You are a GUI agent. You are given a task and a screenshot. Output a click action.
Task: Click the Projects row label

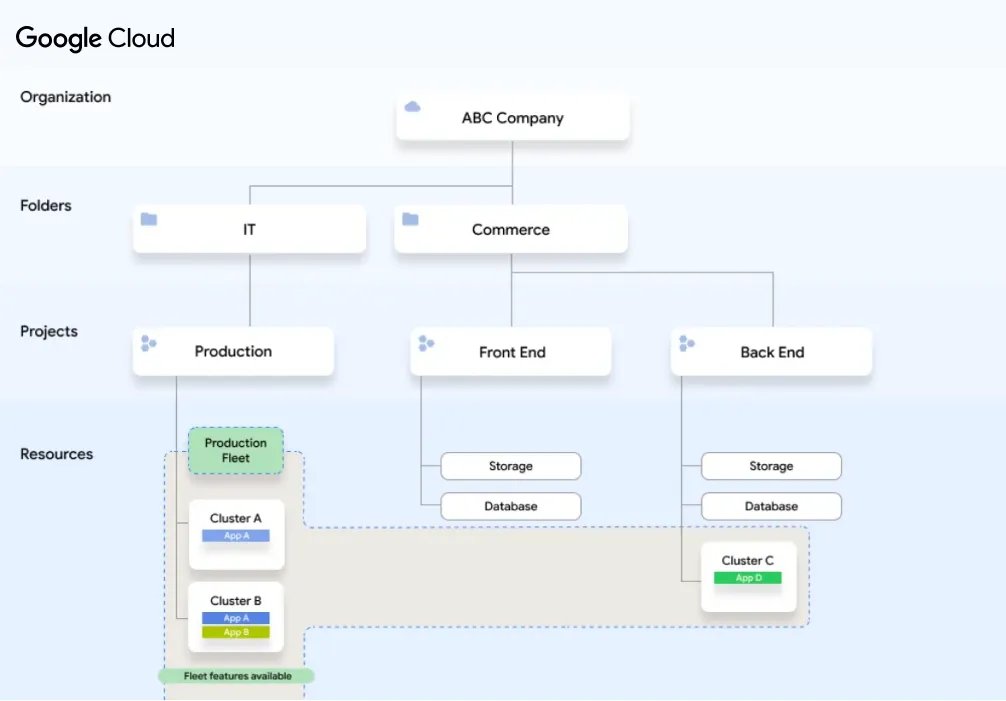point(49,331)
